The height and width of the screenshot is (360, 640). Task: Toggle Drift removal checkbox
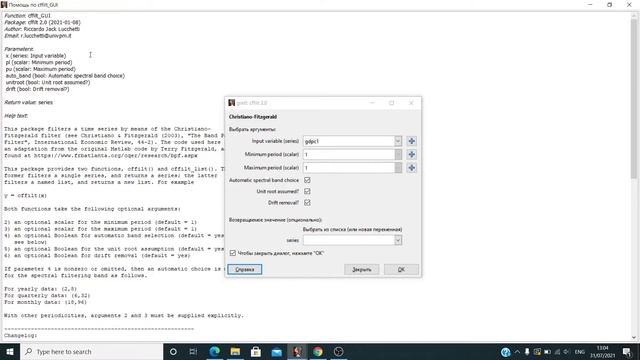click(x=307, y=202)
